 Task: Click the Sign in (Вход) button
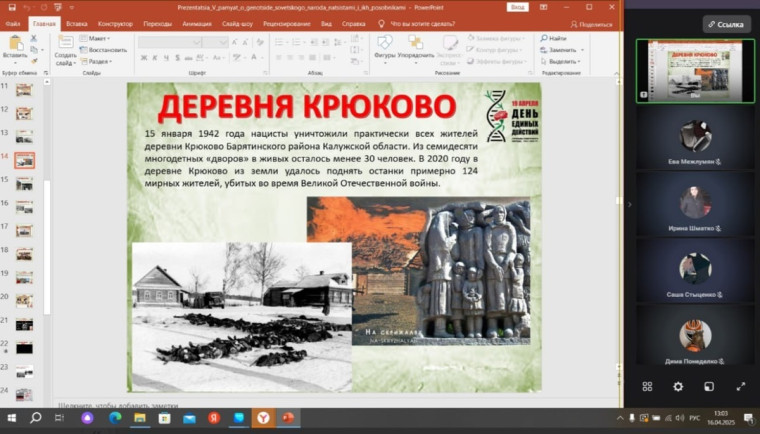[517, 7]
